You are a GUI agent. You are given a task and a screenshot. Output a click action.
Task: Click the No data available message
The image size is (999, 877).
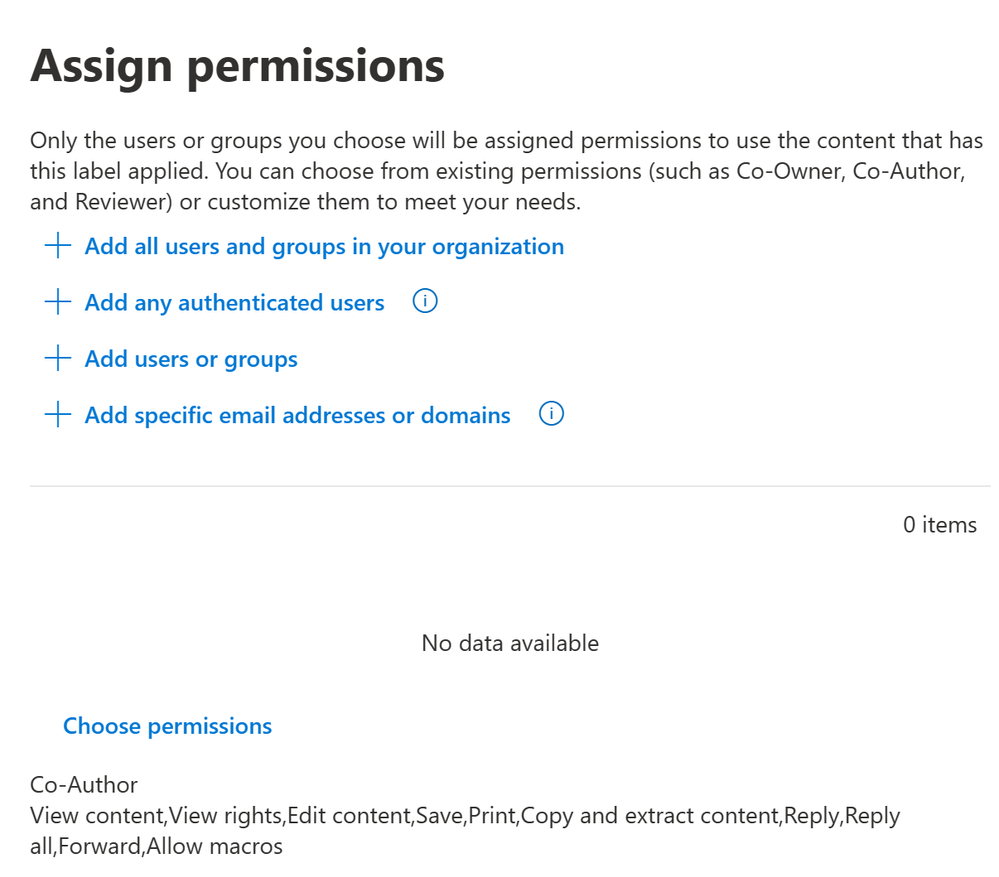(x=510, y=643)
